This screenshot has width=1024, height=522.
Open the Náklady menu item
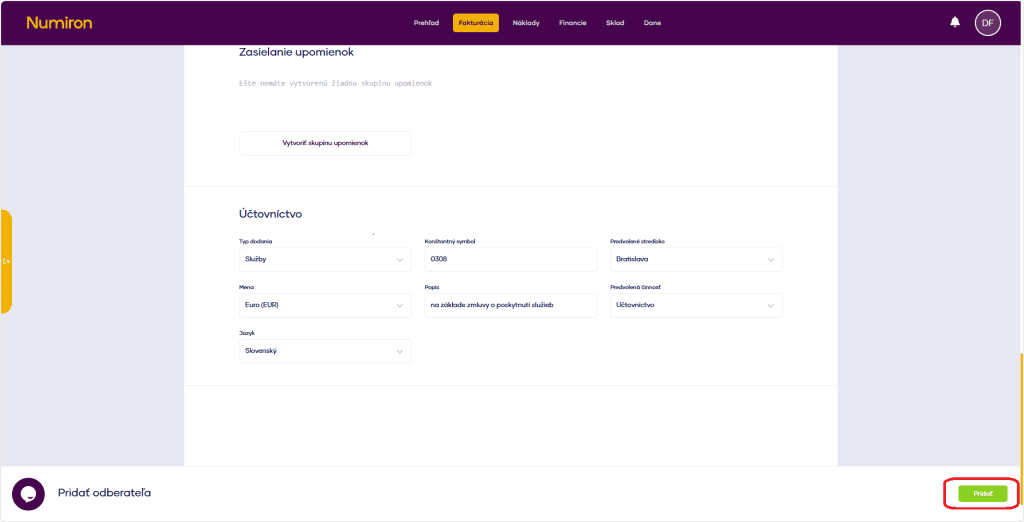tap(526, 23)
